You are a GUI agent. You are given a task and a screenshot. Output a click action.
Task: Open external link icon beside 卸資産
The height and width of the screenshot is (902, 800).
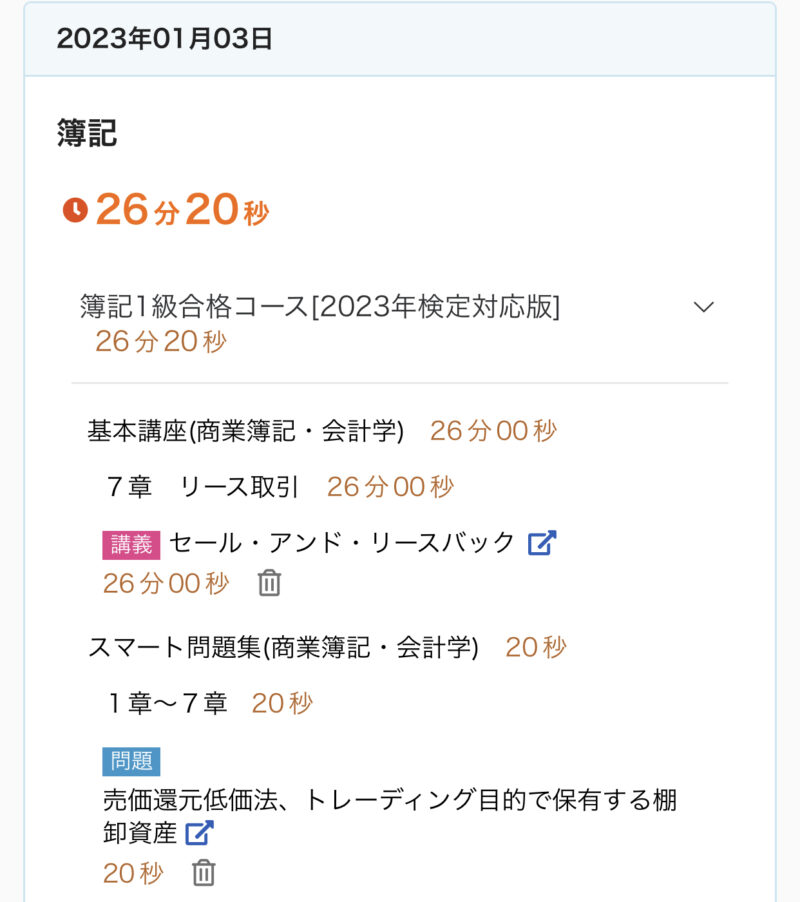pos(200,832)
